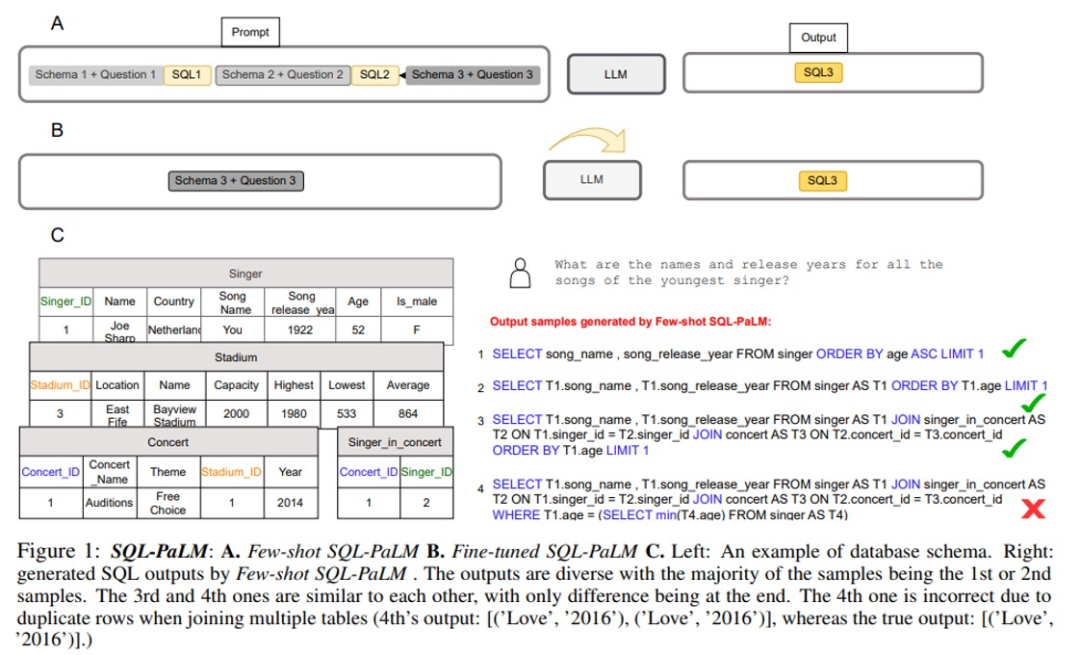Click the Age column header
1080x655 pixels.
tap(358, 302)
